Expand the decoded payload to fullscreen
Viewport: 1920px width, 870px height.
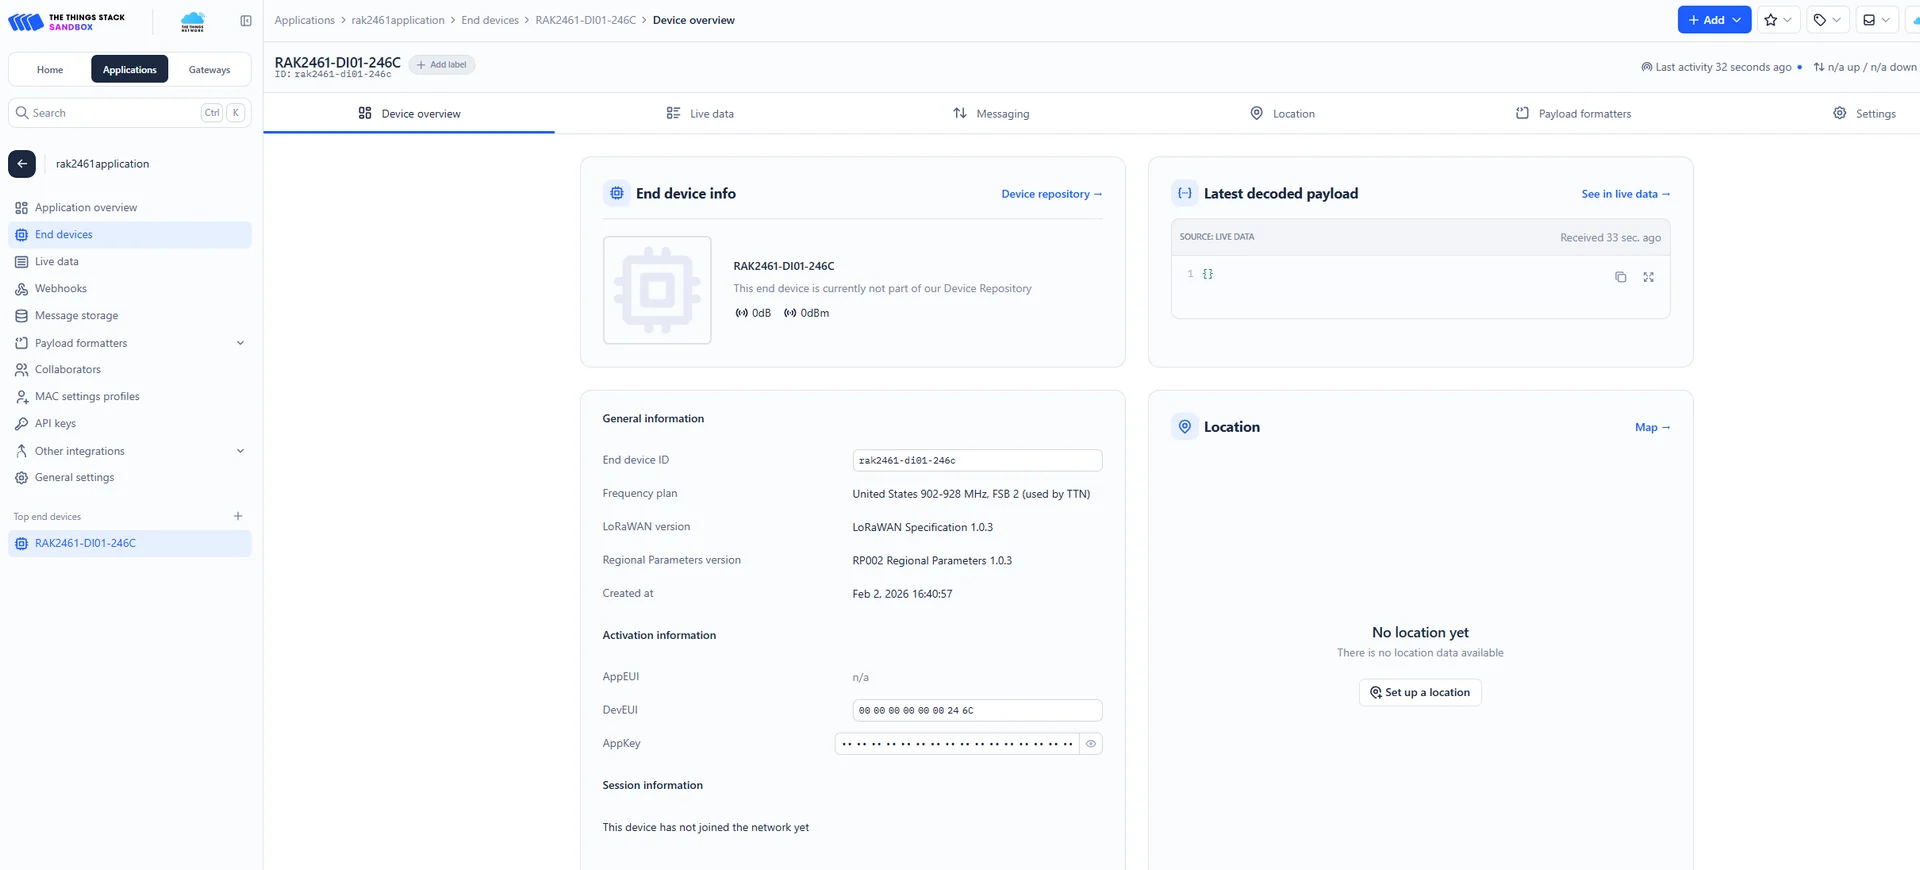1648,277
